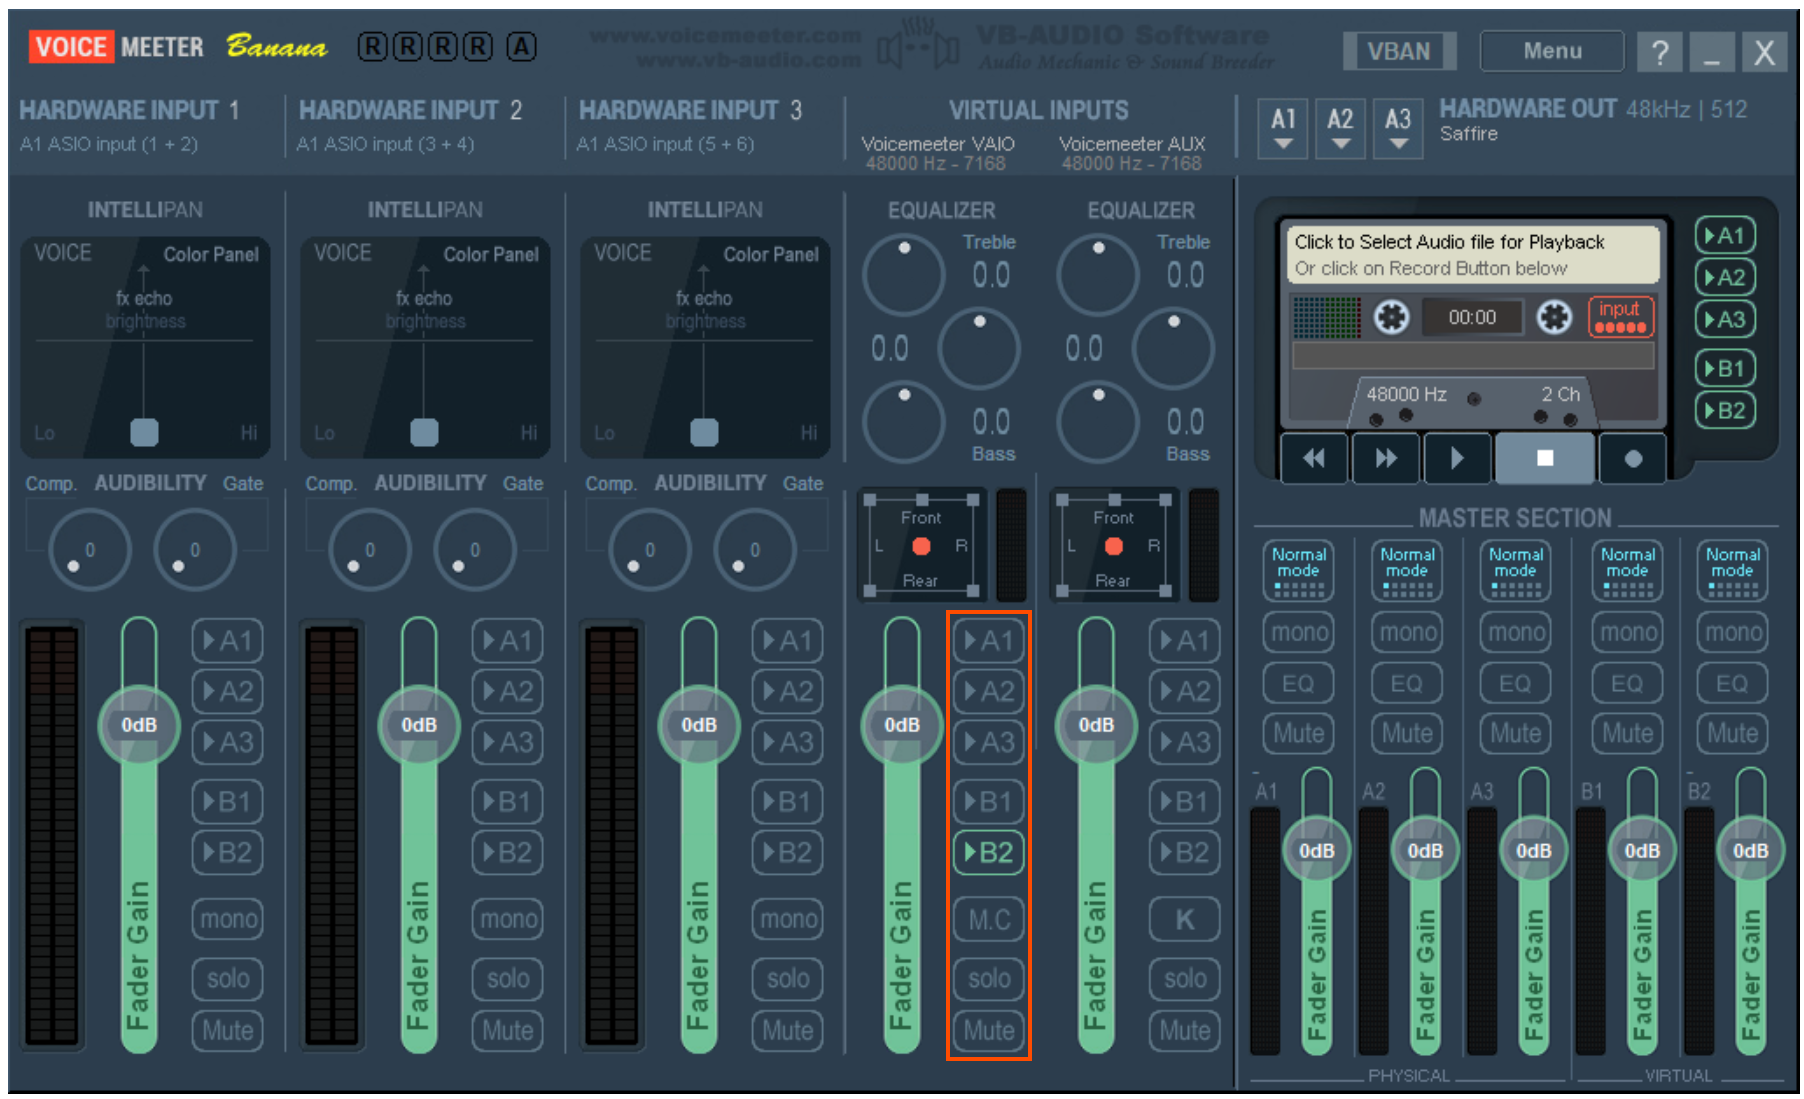Disable B2 routing on Voicemeeter VAIO strip
This screenshot has height=1099, width=1804.
click(989, 853)
